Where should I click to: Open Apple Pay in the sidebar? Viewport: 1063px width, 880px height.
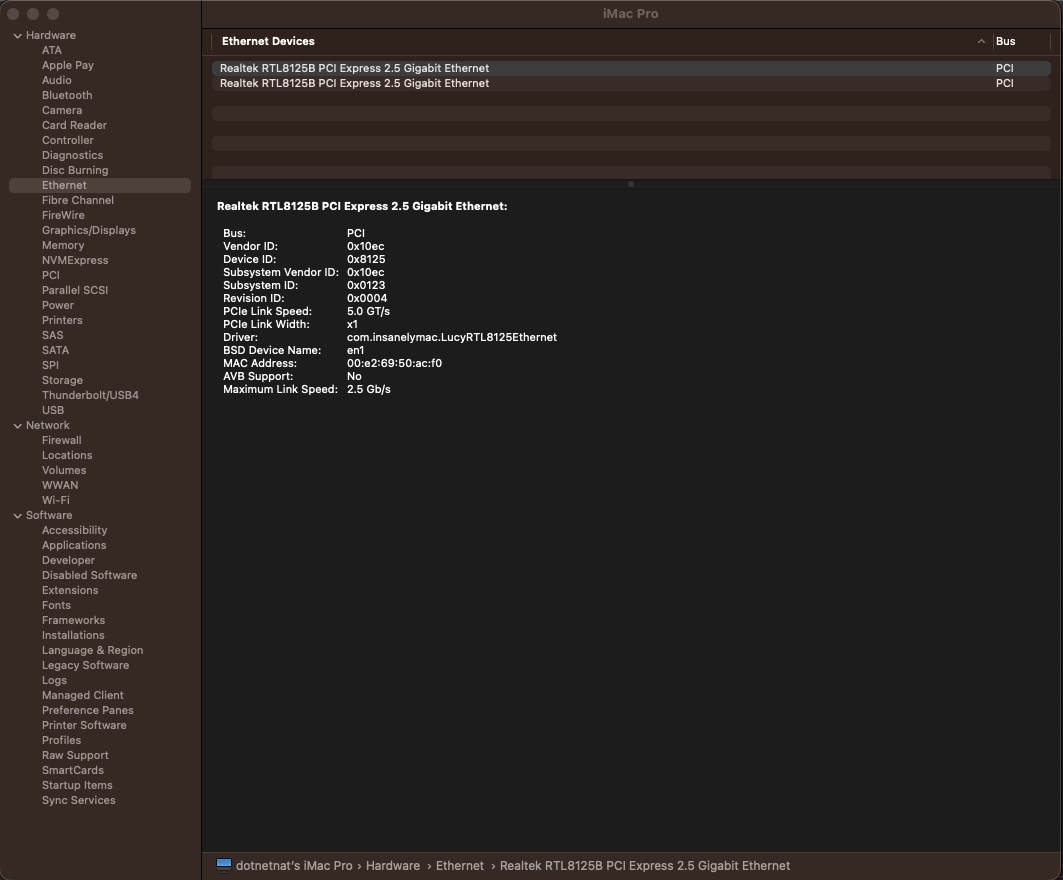pyautogui.click(x=68, y=65)
